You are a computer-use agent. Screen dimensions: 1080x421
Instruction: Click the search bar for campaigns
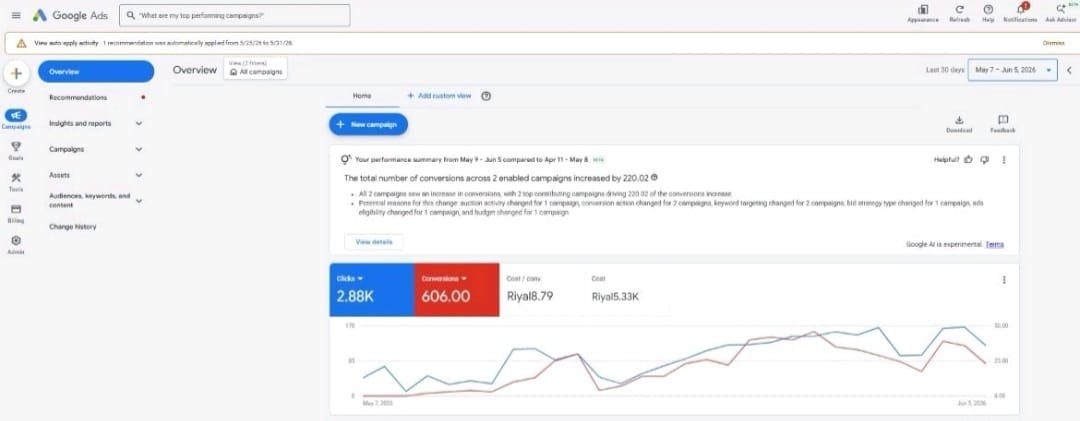pos(234,15)
